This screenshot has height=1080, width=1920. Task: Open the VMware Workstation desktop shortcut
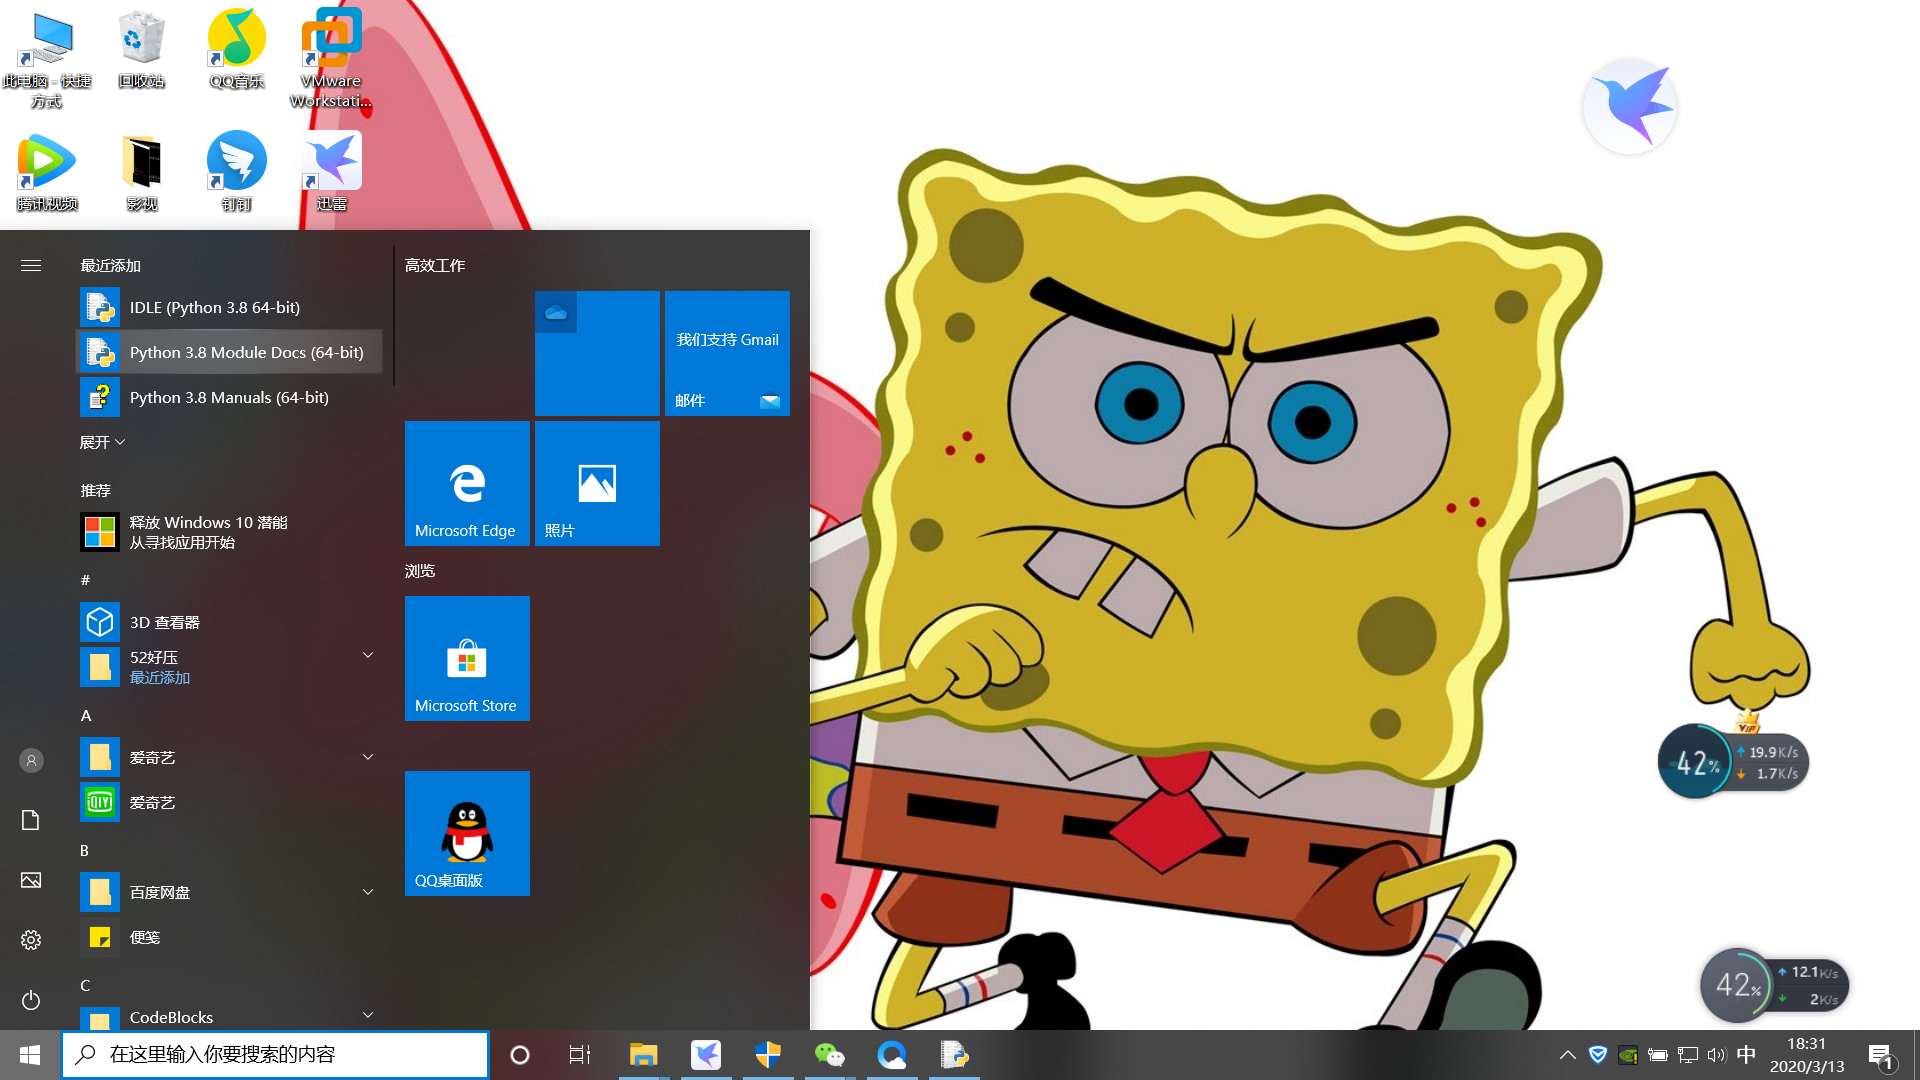point(331,55)
